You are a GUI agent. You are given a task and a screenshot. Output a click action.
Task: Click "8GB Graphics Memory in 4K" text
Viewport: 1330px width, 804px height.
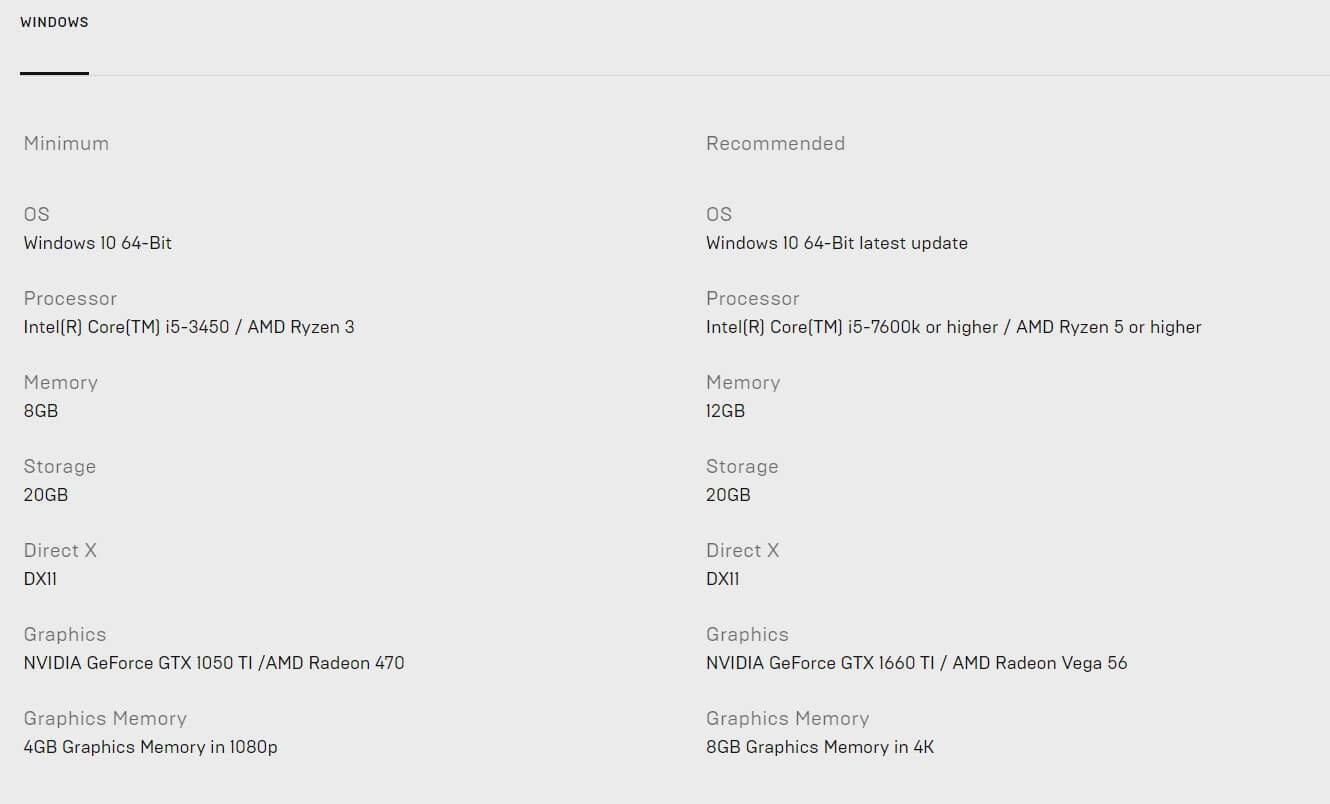[820, 747]
